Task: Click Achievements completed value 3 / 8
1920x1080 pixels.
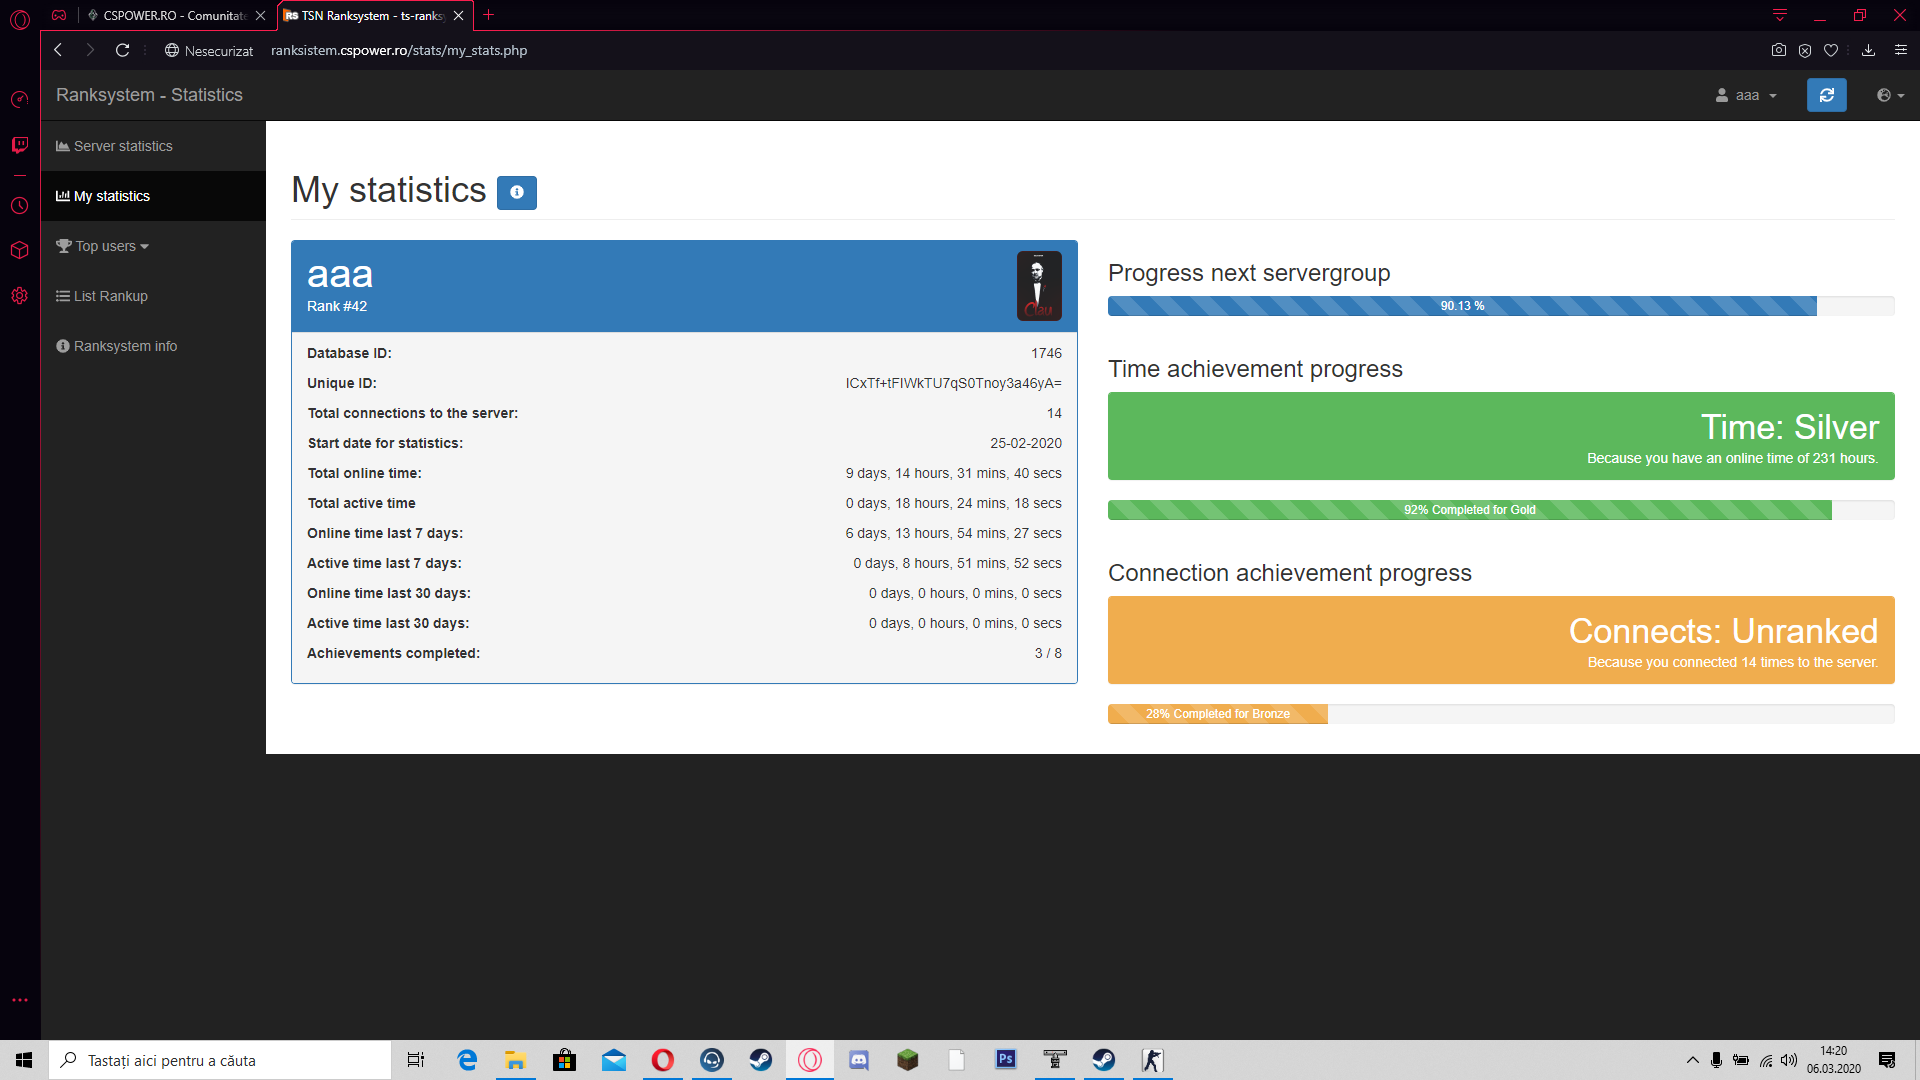Action: [x=1048, y=653]
